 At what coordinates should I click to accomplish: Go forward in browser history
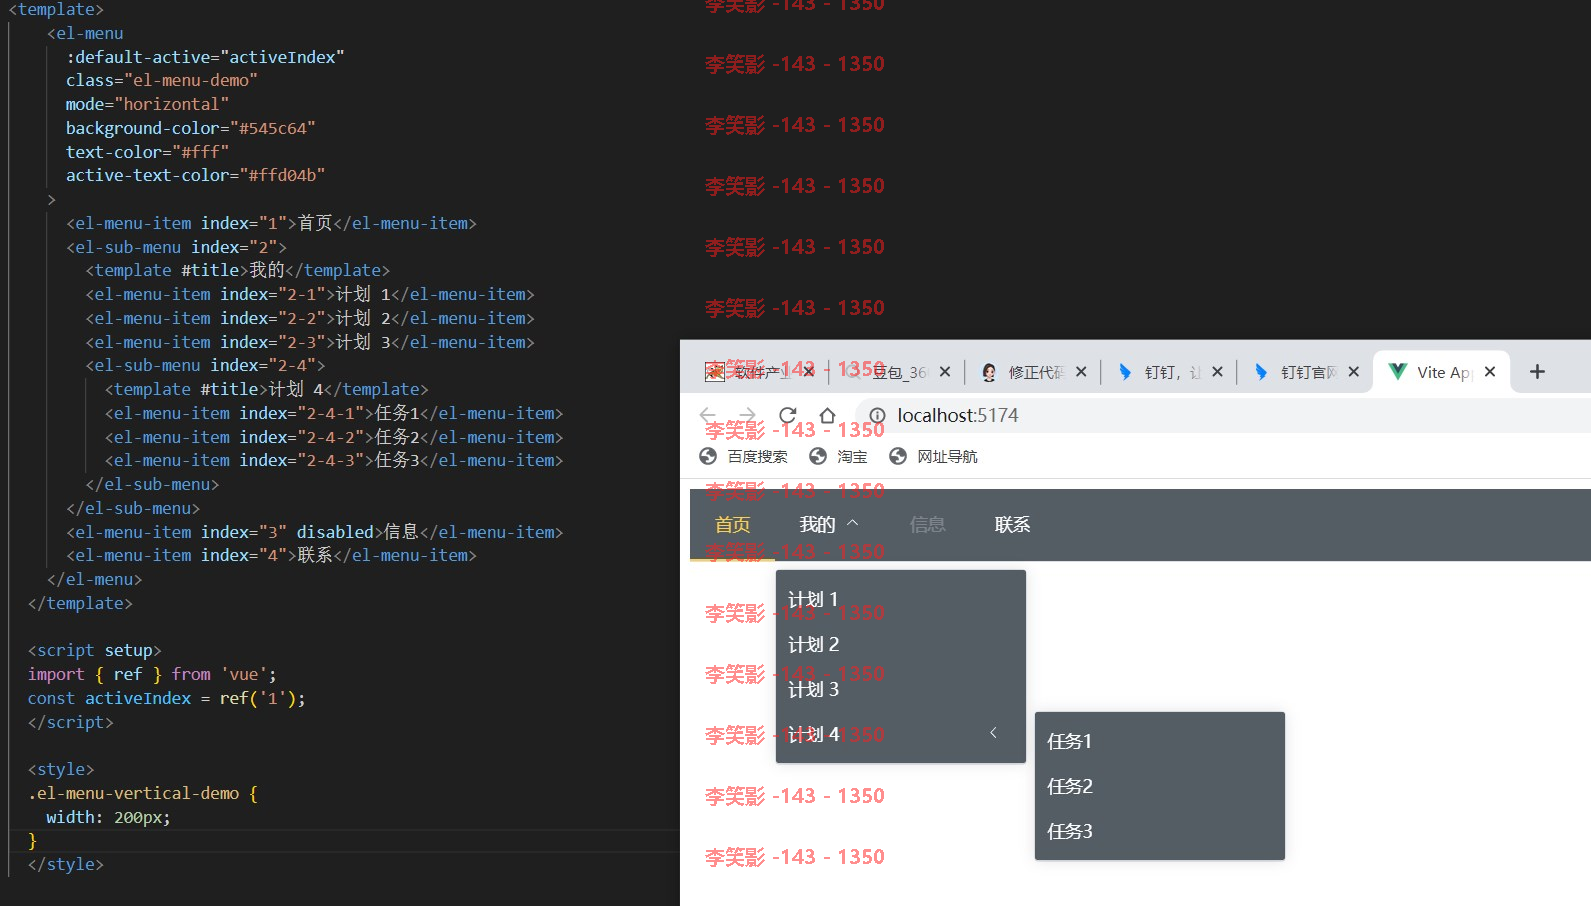747,415
